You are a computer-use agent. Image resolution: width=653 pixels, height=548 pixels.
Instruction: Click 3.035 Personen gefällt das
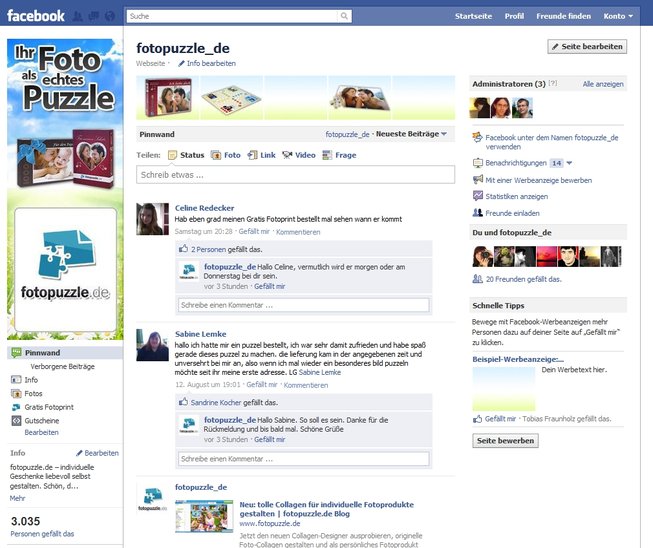click(42, 526)
